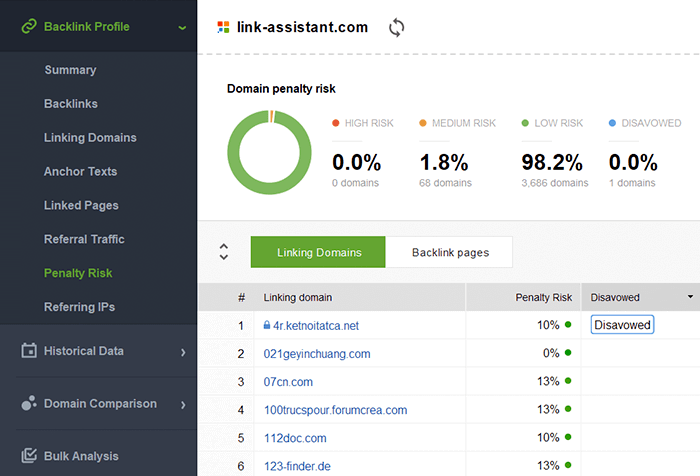Viewport: 700px width, 476px height.
Task: Select Penalty Risk in sidebar
Action: coord(78,273)
